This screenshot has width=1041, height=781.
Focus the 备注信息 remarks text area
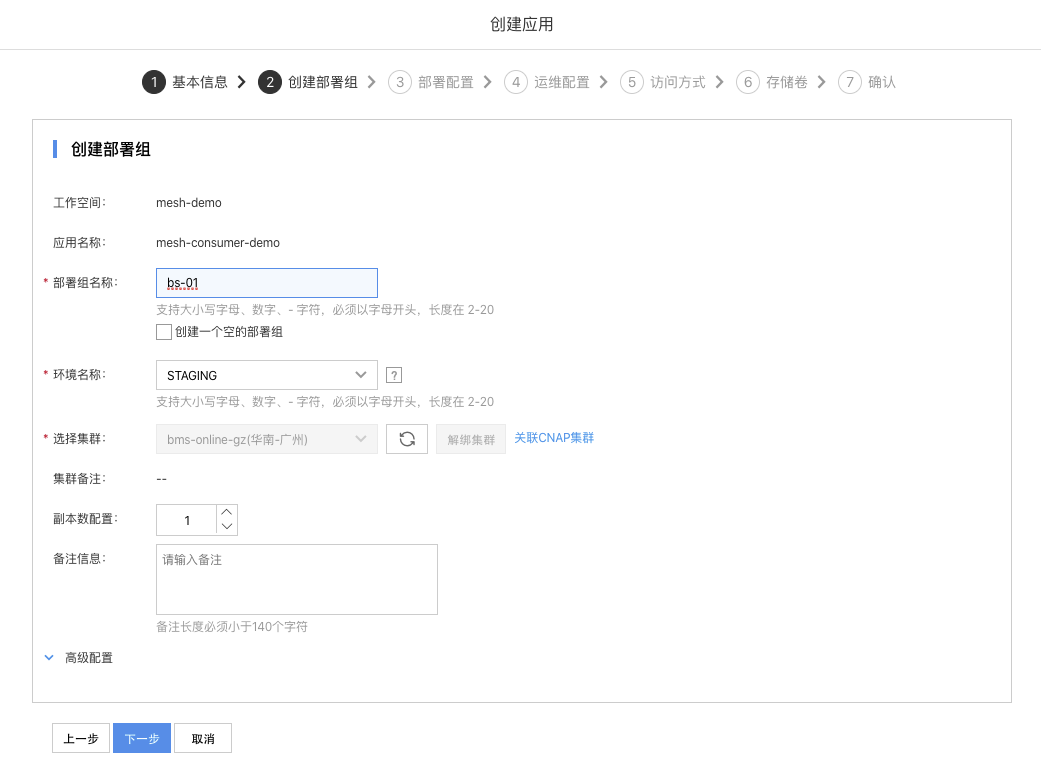[x=297, y=579]
